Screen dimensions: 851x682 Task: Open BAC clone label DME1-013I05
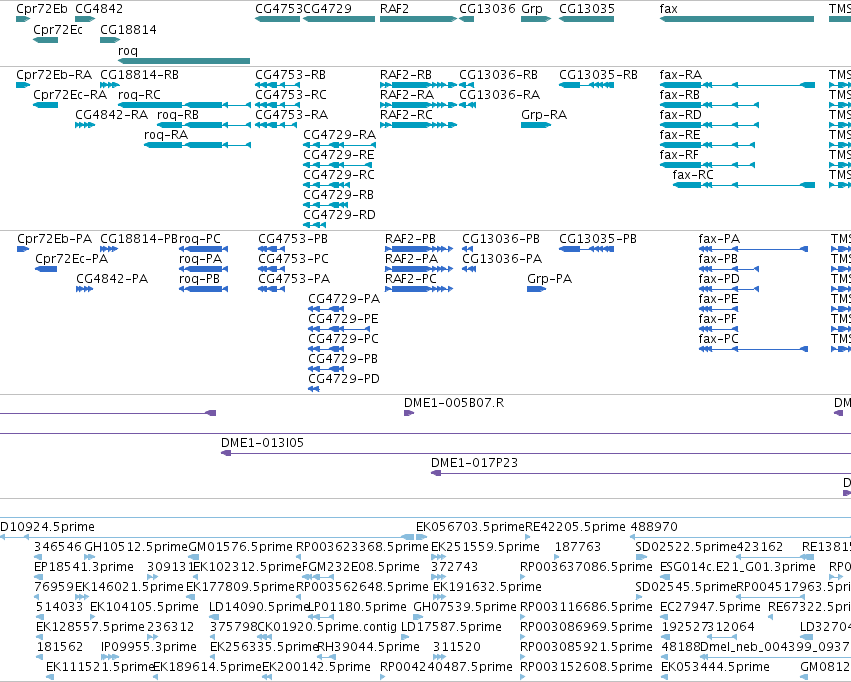(262, 443)
